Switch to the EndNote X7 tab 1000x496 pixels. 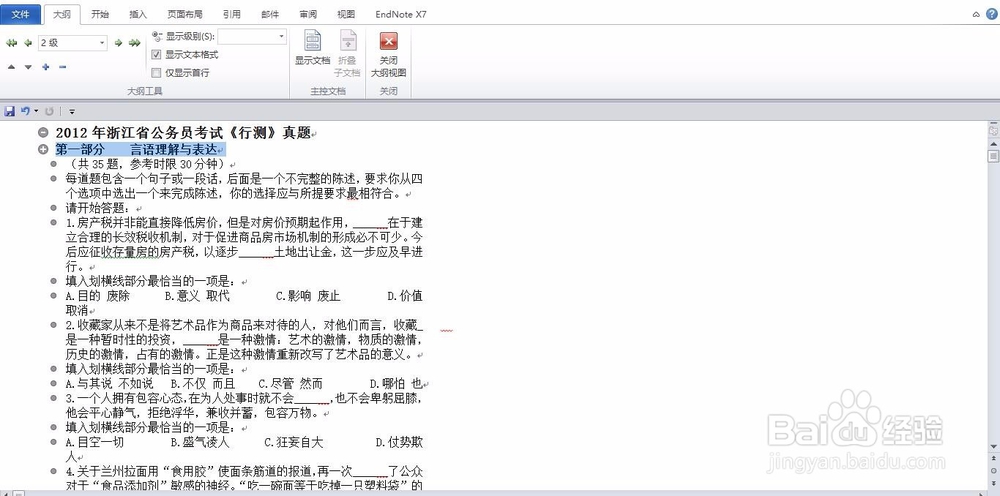[401, 14]
